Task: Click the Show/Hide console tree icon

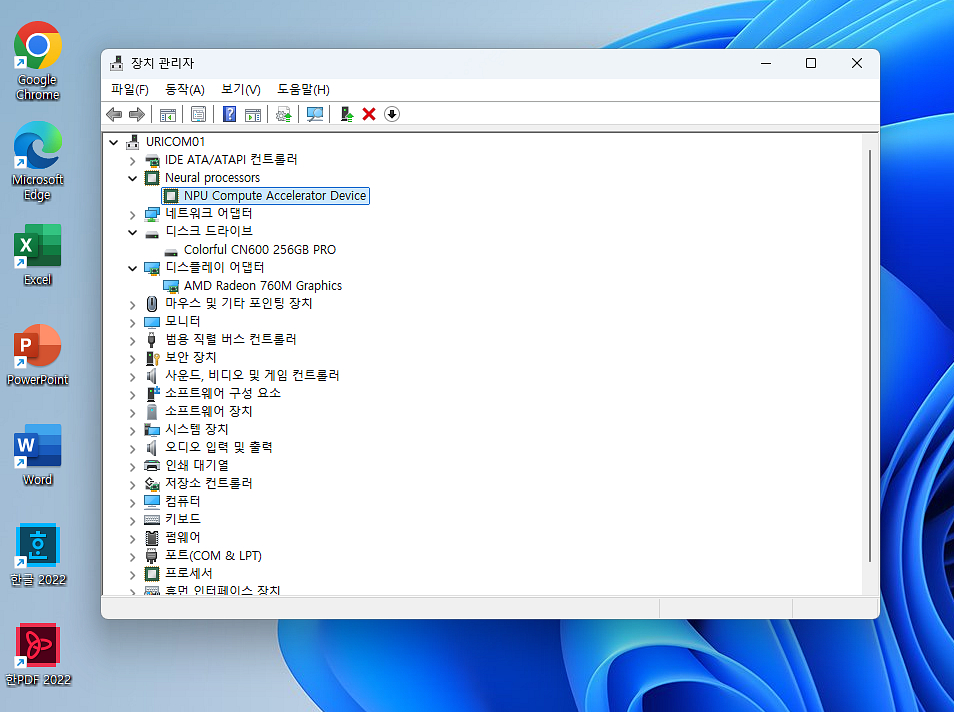Action: (x=168, y=115)
